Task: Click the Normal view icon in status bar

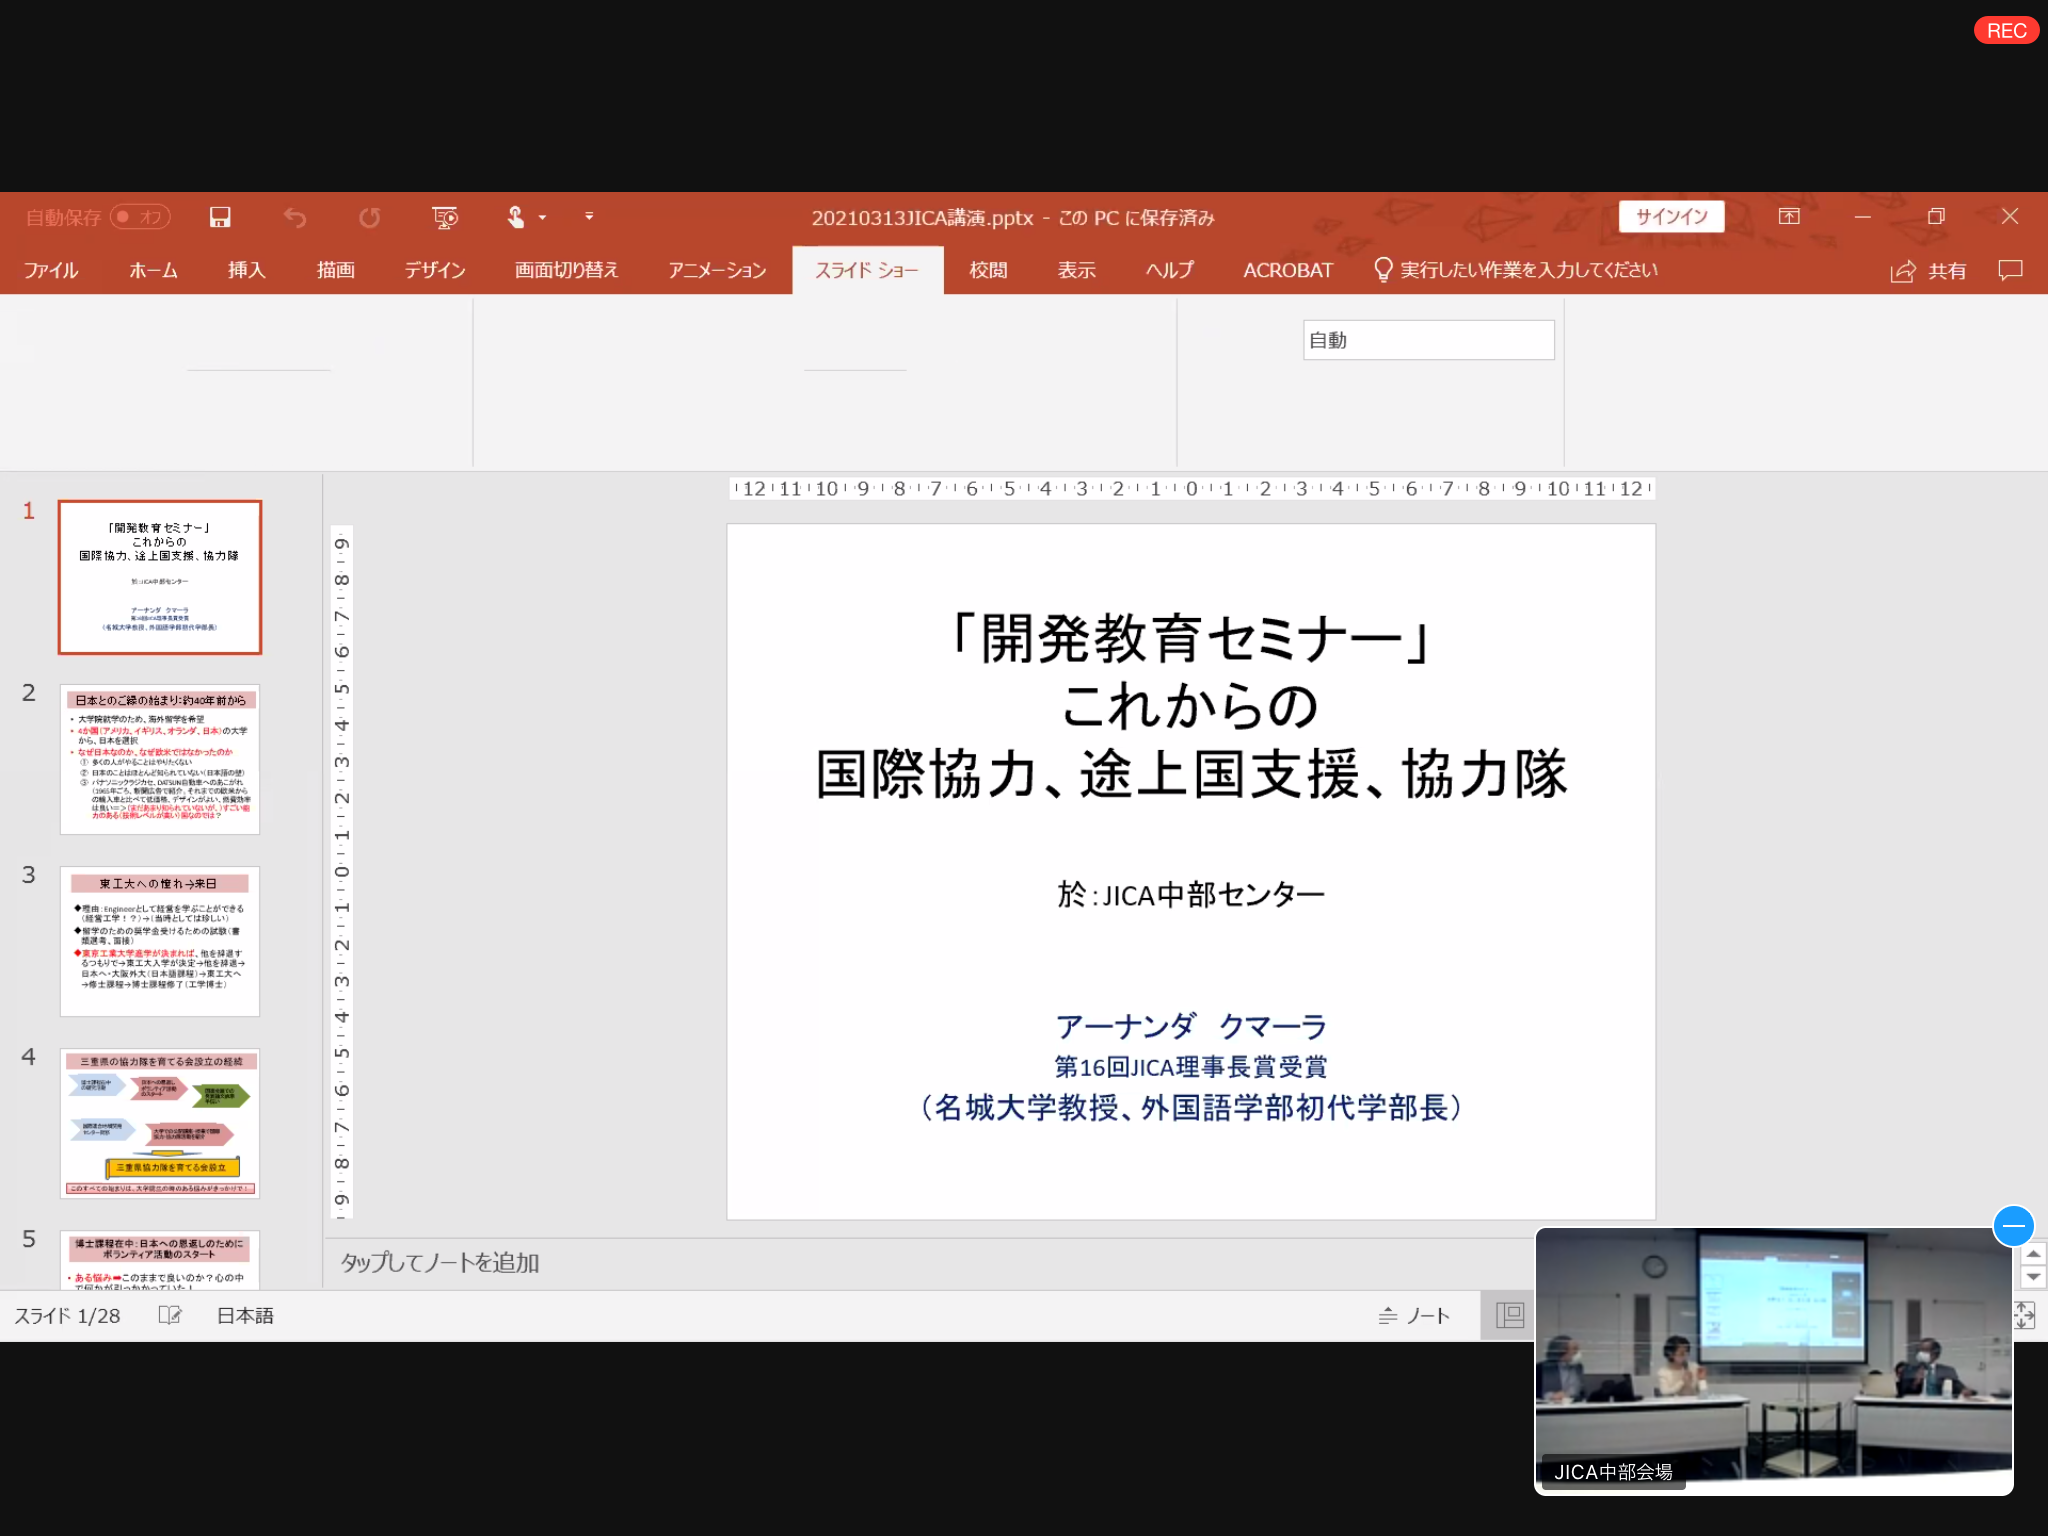Action: pyautogui.click(x=1509, y=1316)
